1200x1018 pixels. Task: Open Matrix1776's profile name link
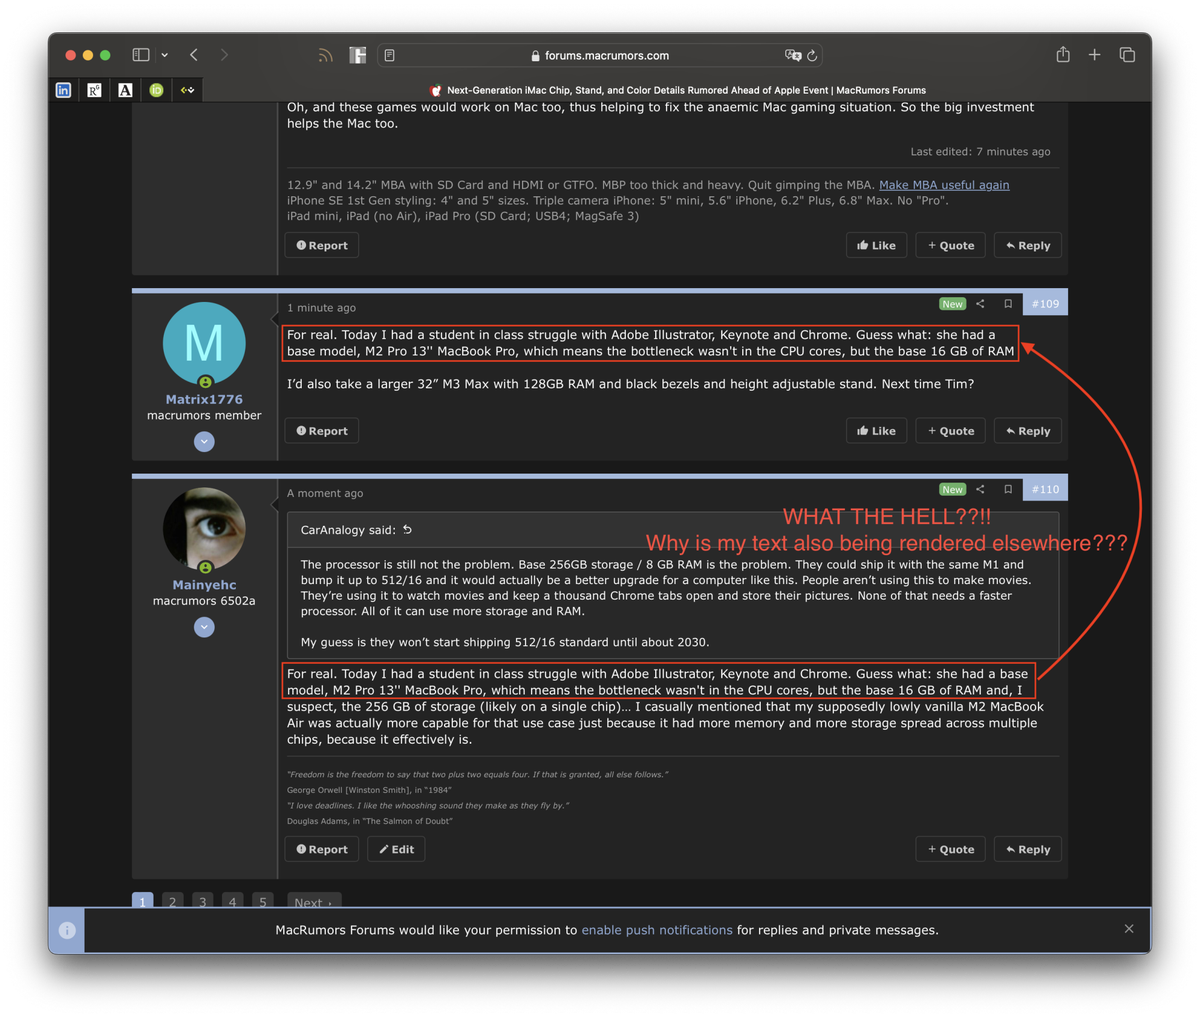tap(204, 399)
